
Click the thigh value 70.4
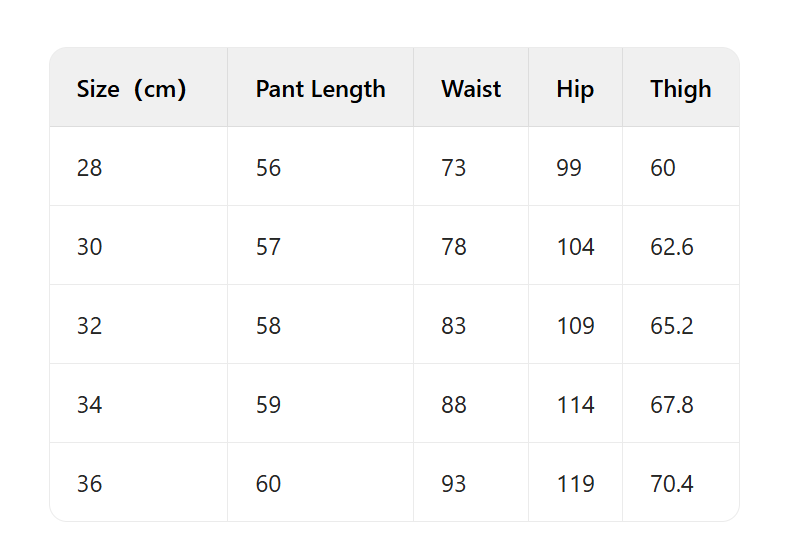click(x=672, y=484)
